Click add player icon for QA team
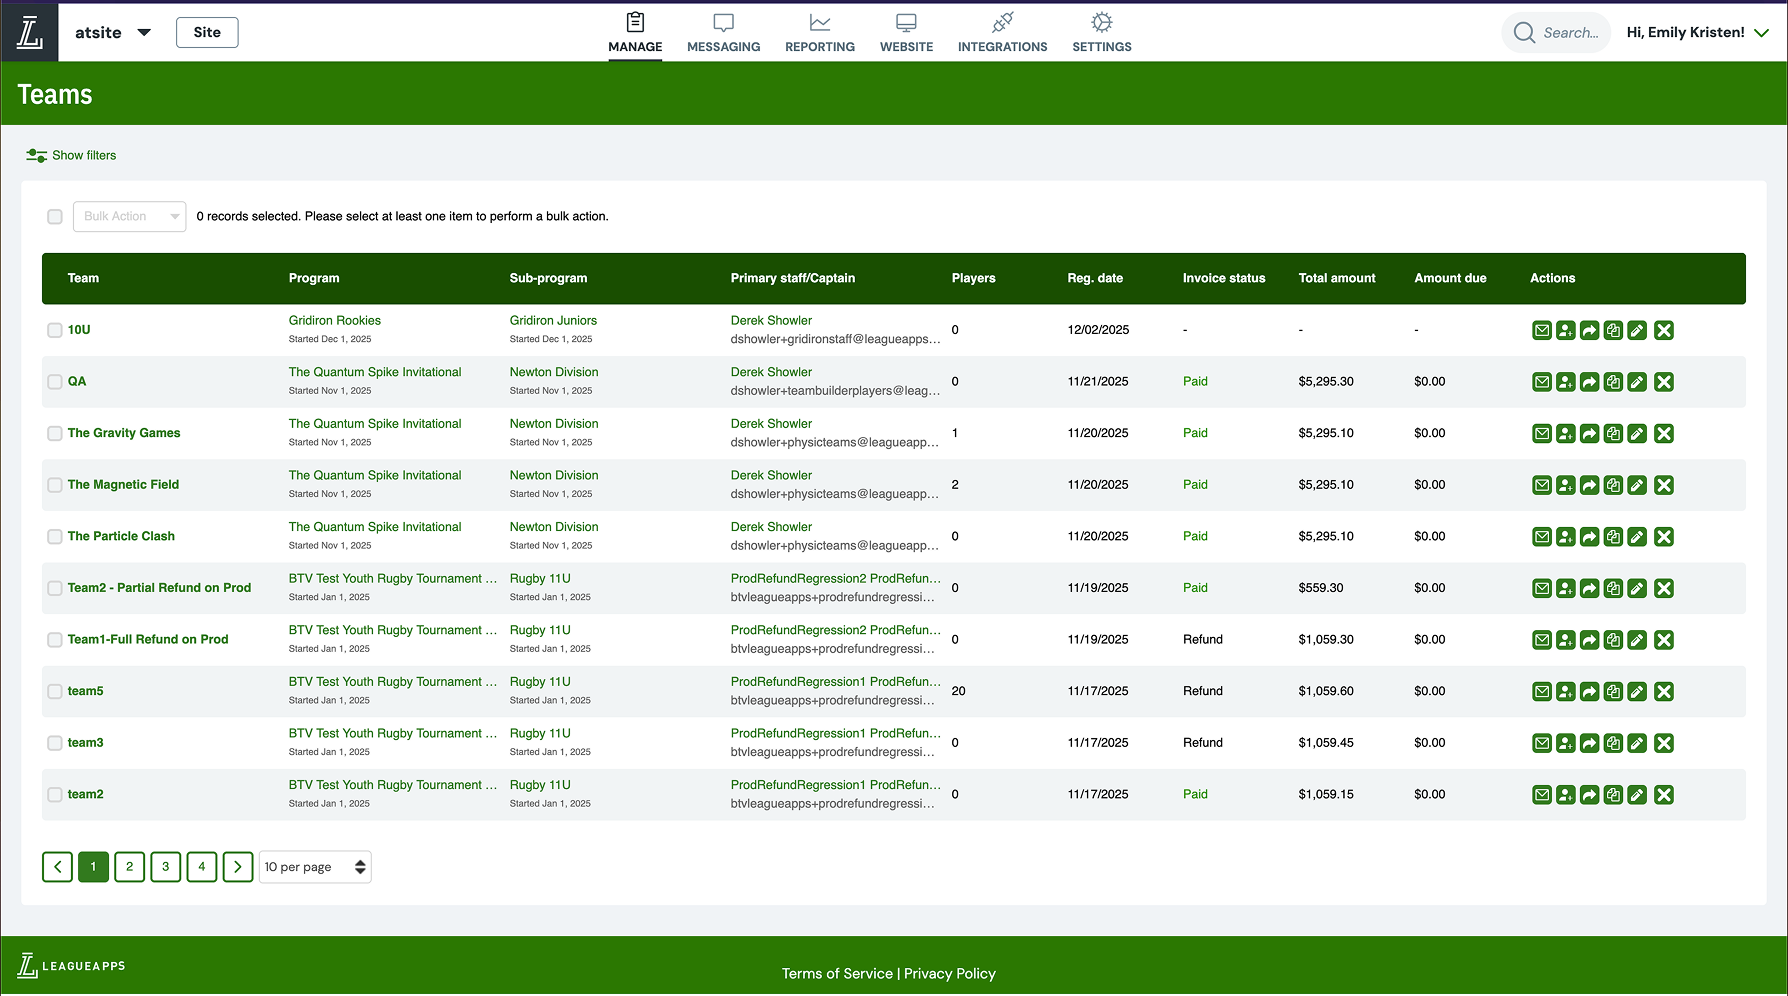The width and height of the screenshot is (1788, 996). [x=1565, y=382]
